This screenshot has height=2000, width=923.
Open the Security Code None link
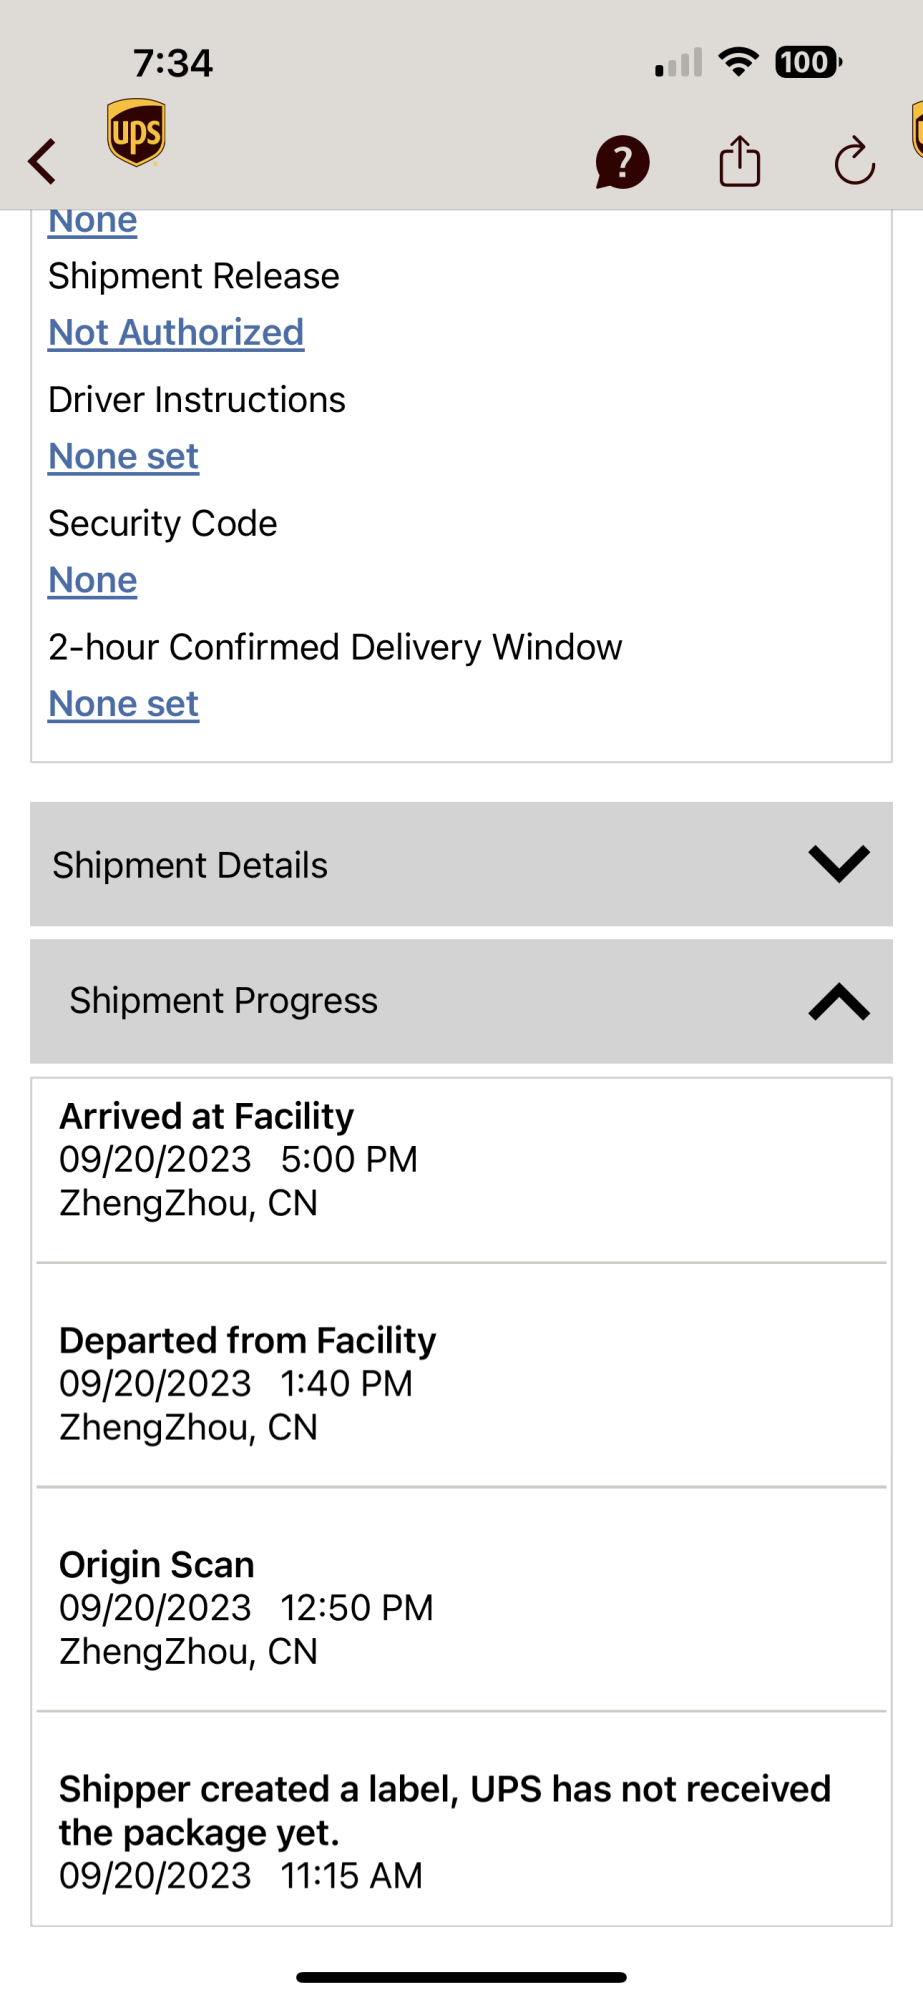(x=93, y=580)
